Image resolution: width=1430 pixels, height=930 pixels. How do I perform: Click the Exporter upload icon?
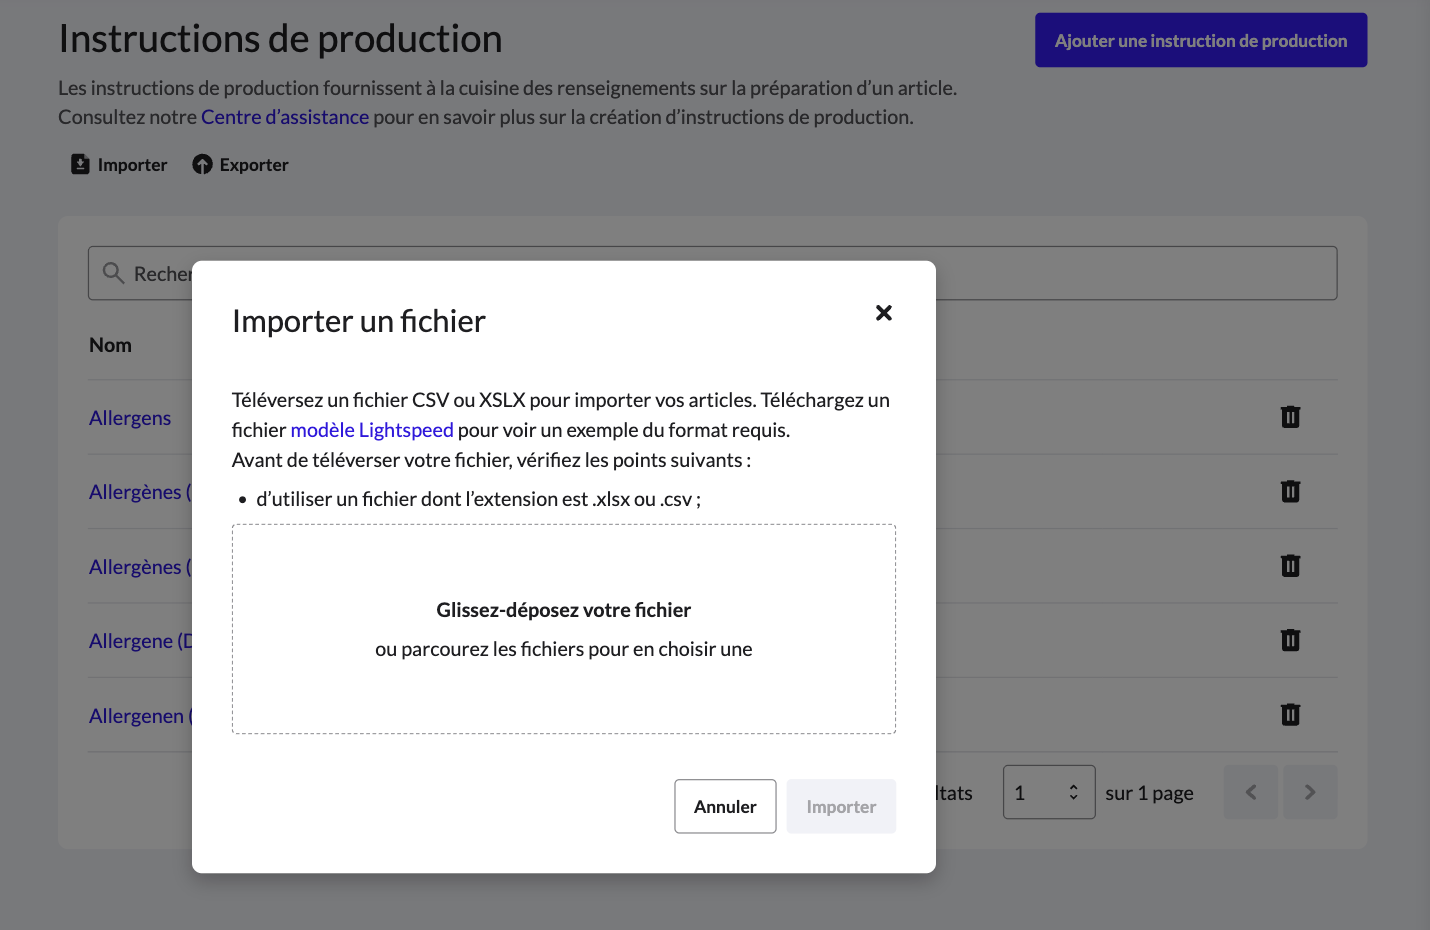coord(202,164)
